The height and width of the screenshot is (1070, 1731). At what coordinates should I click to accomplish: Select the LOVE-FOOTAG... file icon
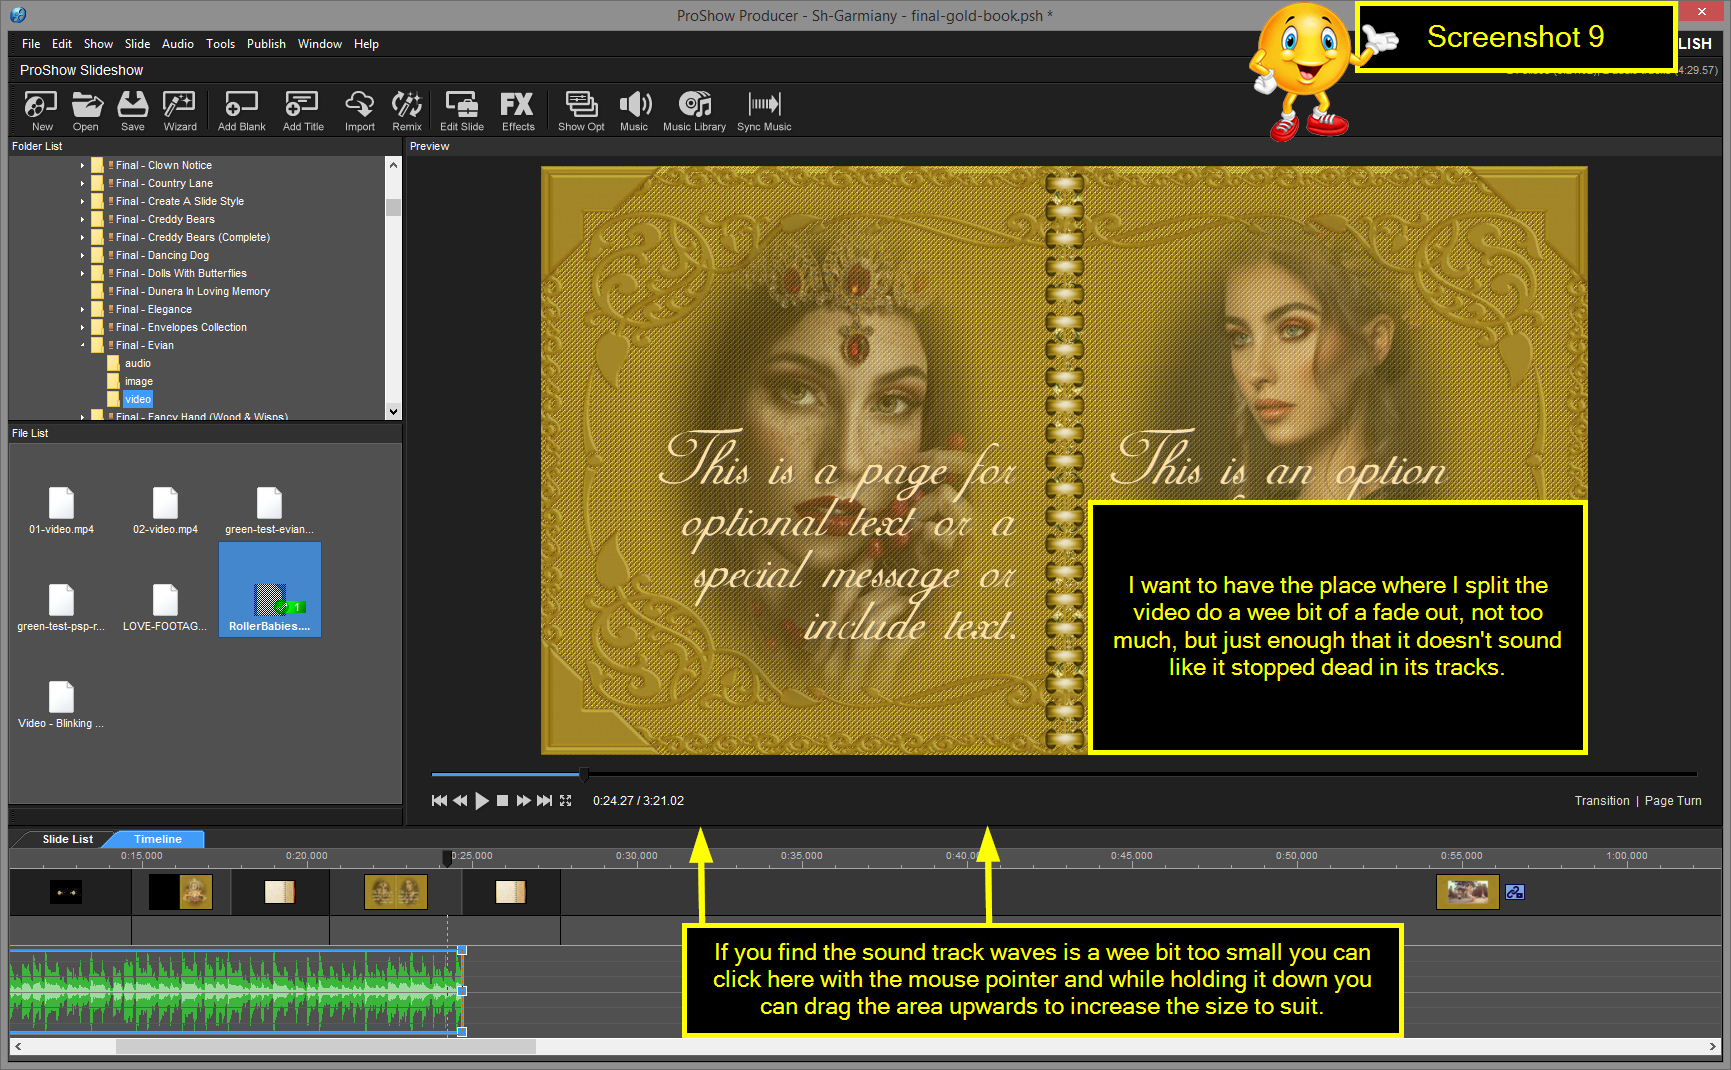[165, 608]
